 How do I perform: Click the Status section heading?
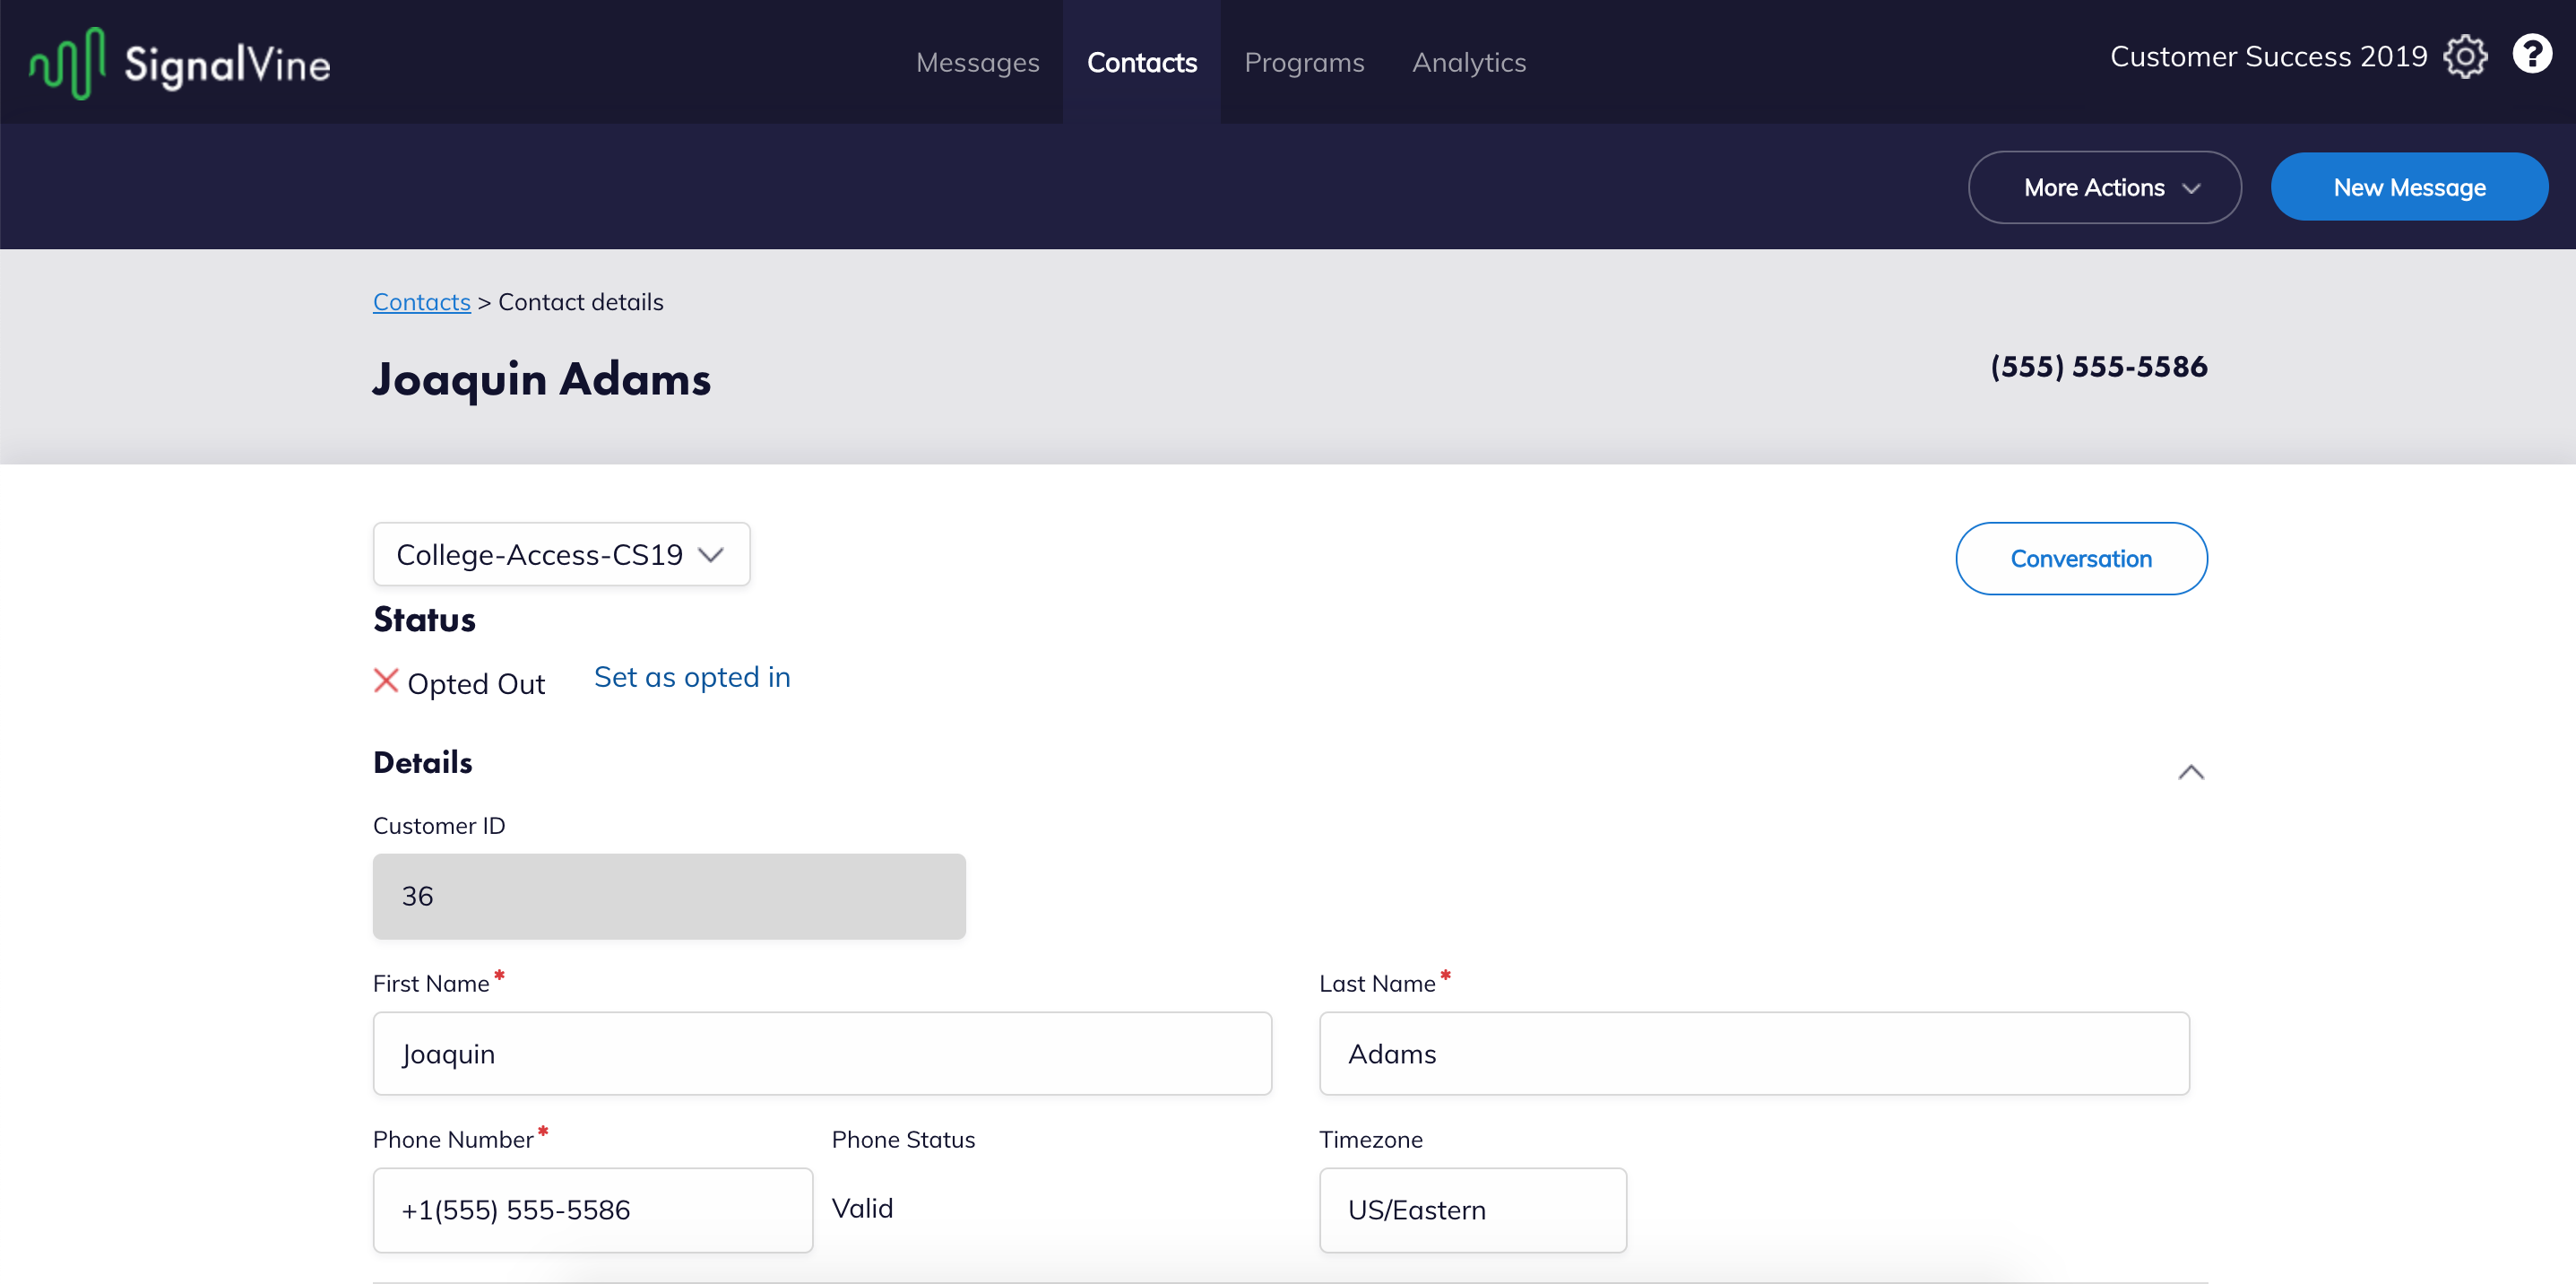tap(424, 620)
